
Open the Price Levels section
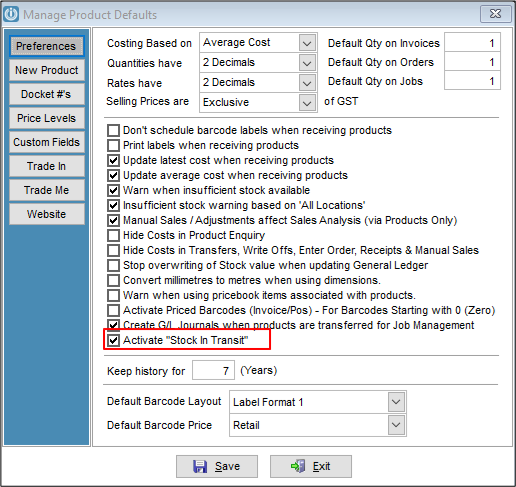47,118
